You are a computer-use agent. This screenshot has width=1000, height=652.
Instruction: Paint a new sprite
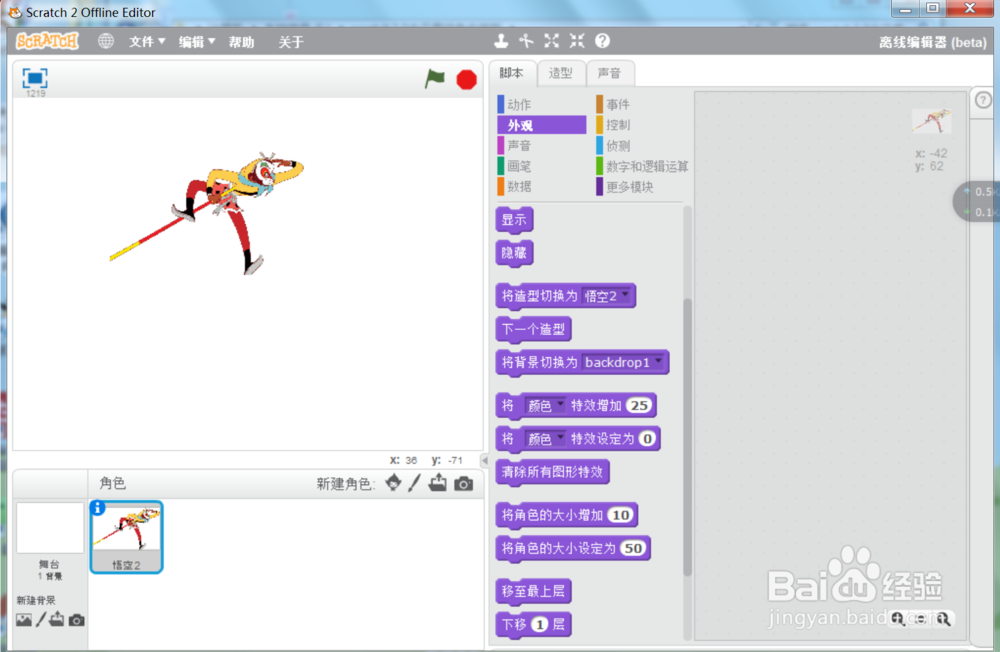click(415, 483)
